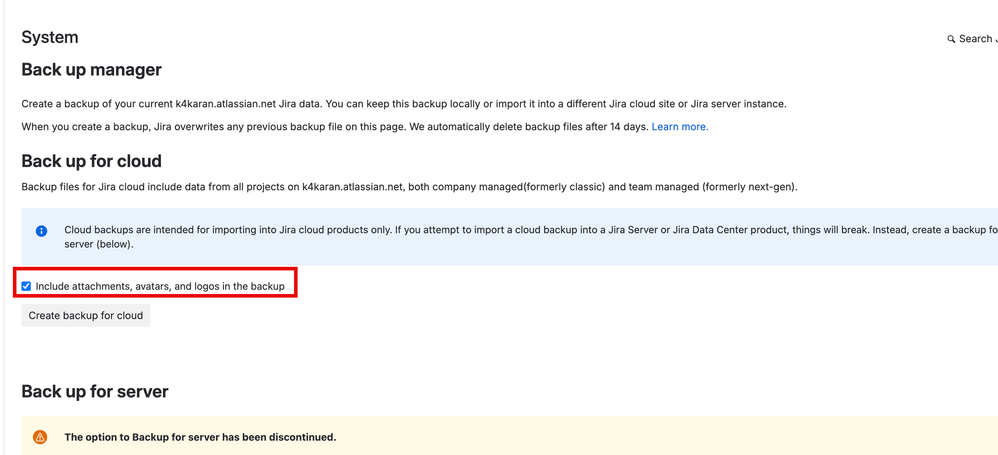Click the 'When you create a backup' sentence
Screen dimensions: 998x455
[335, 127]
